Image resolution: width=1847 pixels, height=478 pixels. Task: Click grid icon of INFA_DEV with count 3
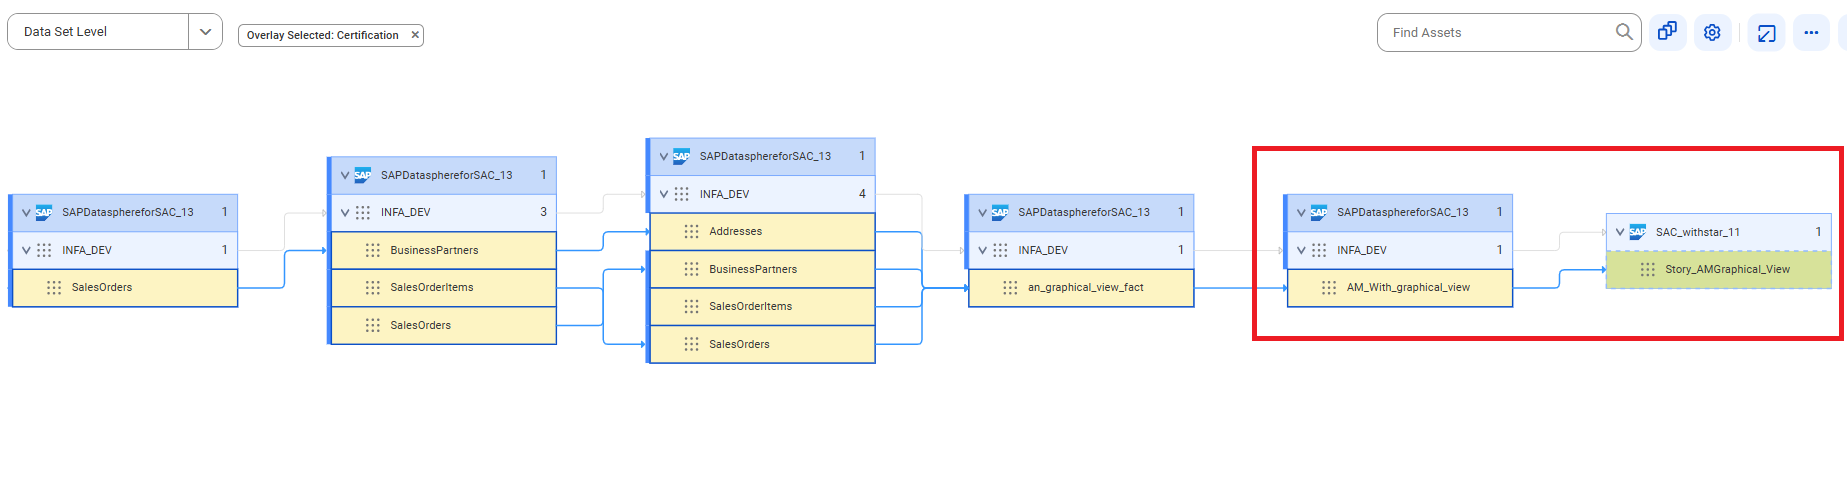(x=362, y=212)
